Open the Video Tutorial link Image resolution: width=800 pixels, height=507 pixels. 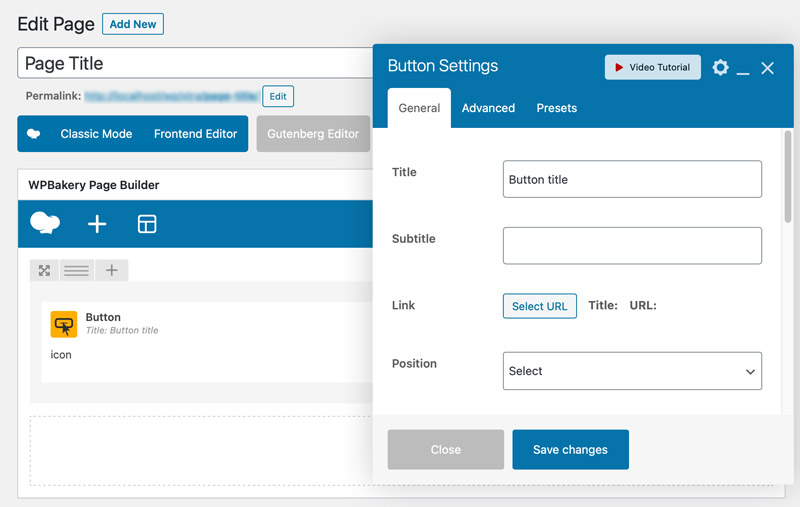[652, 67]
